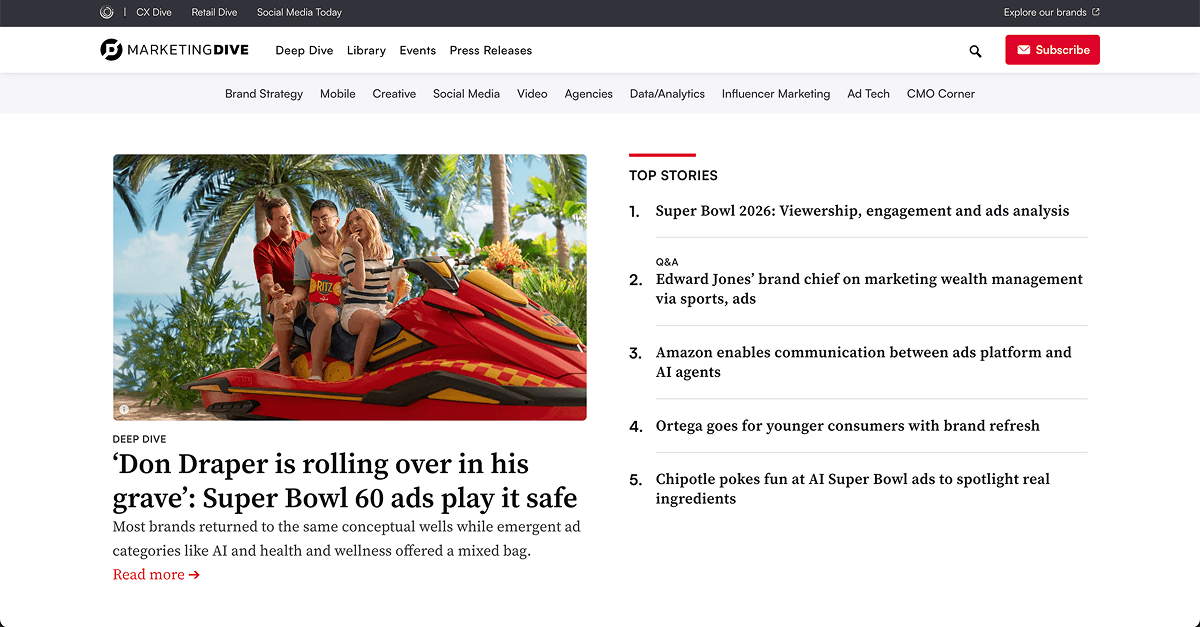Click the red arrow after Read more

click(x=197, y=574)
